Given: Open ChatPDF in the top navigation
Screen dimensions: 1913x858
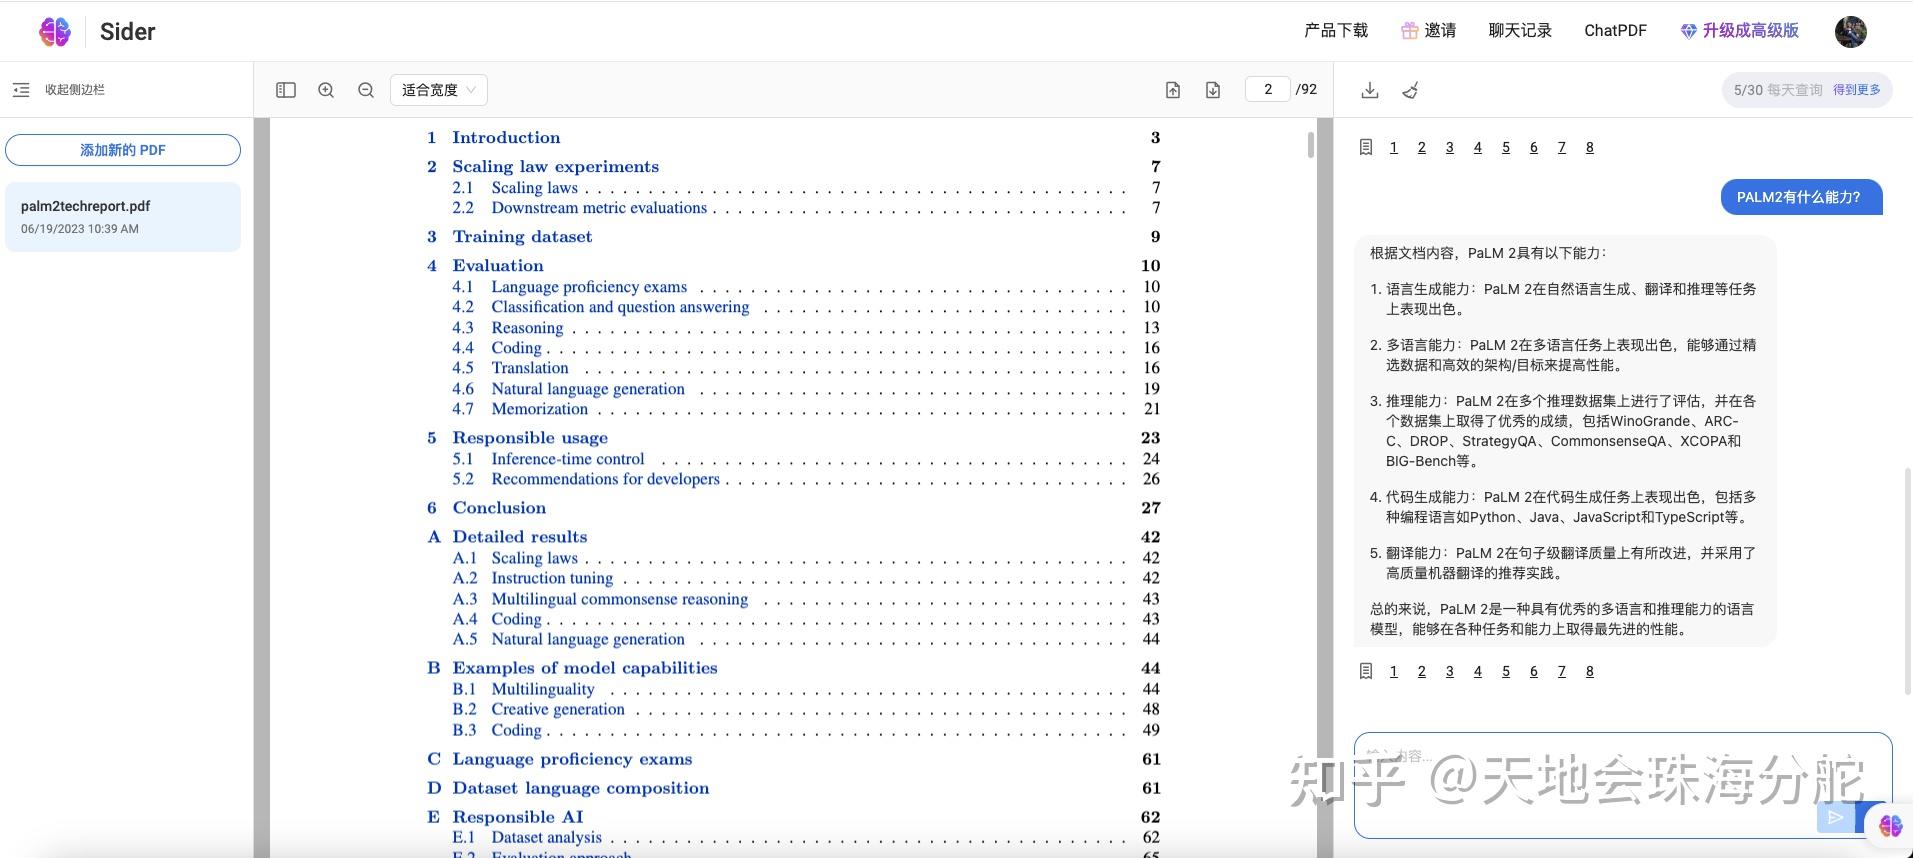Looking at the screenshot, I should [1615, 31].
